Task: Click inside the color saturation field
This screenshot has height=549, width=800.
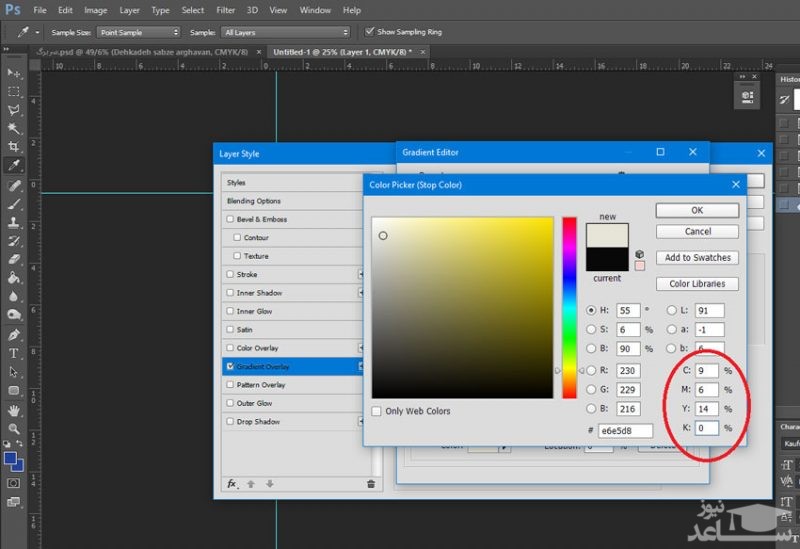Action: 460,306
